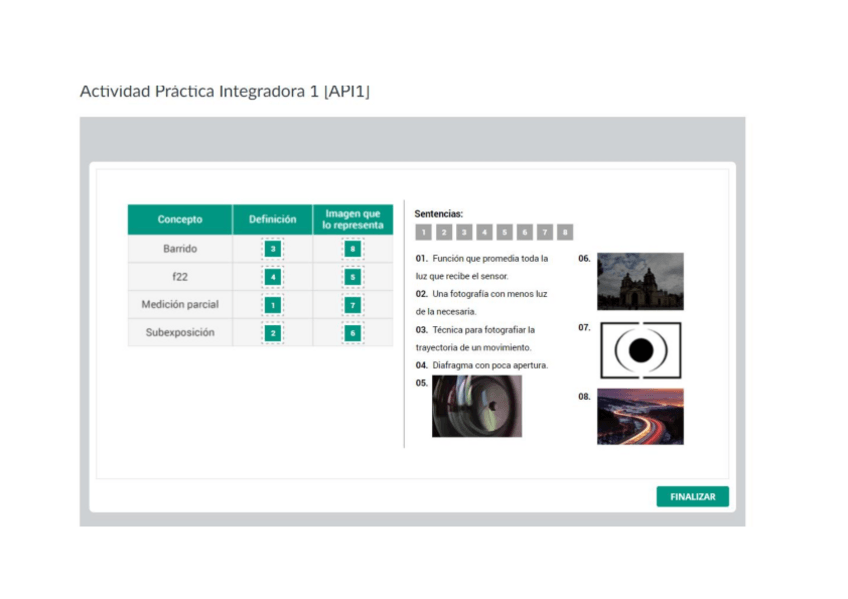
Task: Select gray sentence tile number 3
Action: click(x=464, y=232)
